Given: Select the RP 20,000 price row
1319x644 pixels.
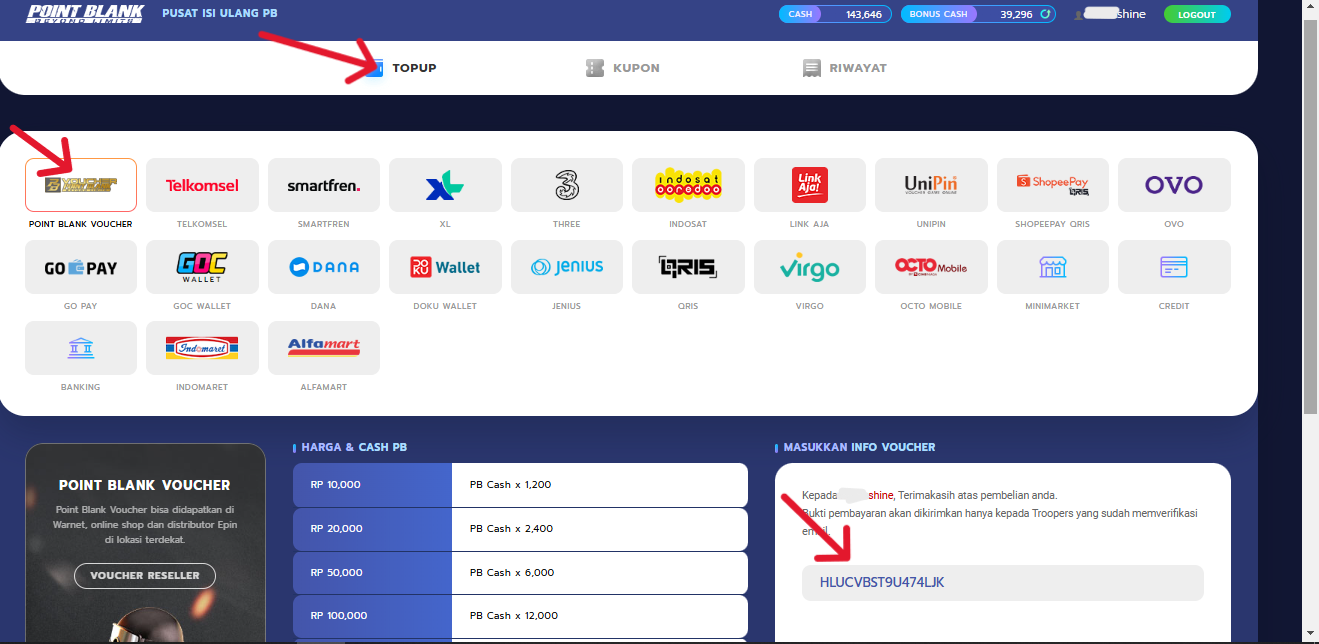Looking at the screenshot, I should pyautogui.click(x=520, y=529).
